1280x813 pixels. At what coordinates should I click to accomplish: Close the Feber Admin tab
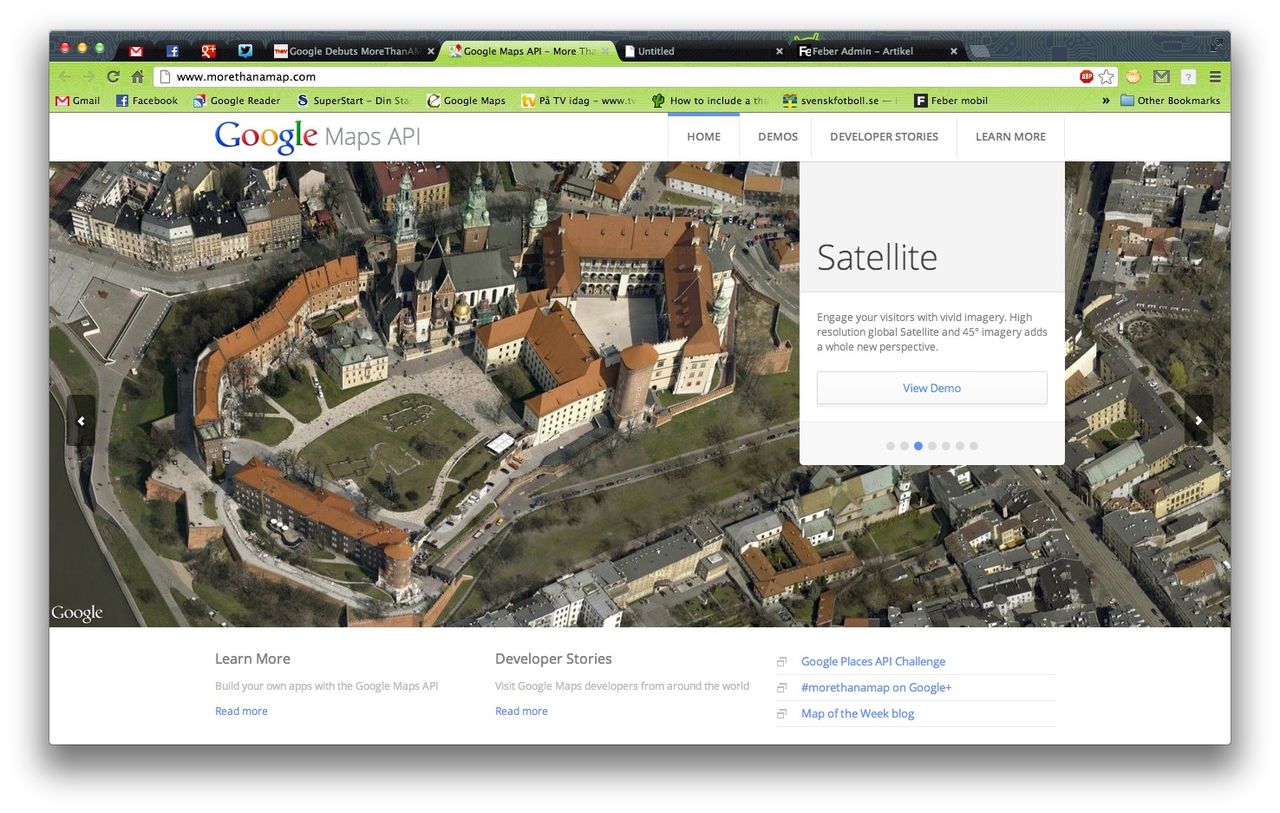tap(953, 51)
